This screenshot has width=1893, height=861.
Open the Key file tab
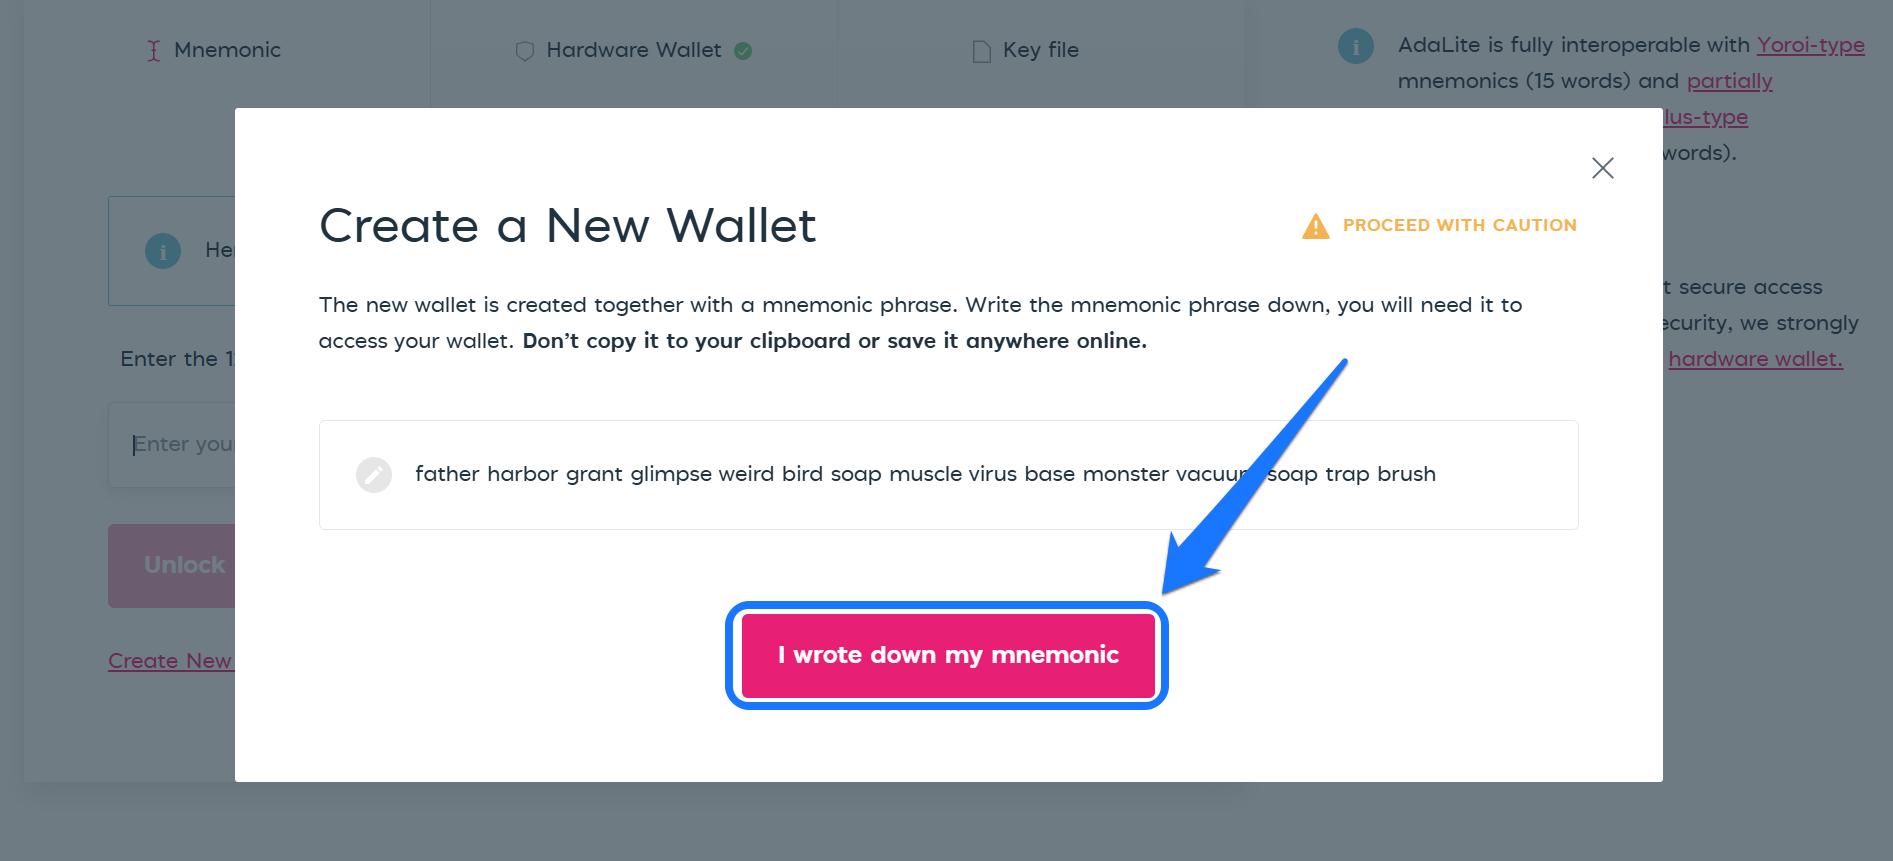(x=1024, y=49)
